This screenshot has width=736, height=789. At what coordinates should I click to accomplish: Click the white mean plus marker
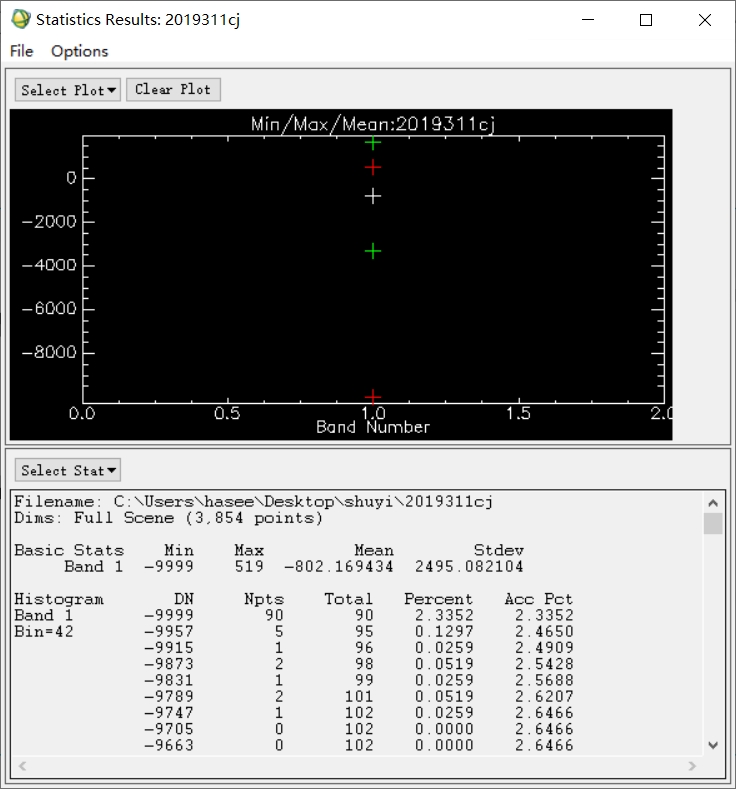coord(373,196)
